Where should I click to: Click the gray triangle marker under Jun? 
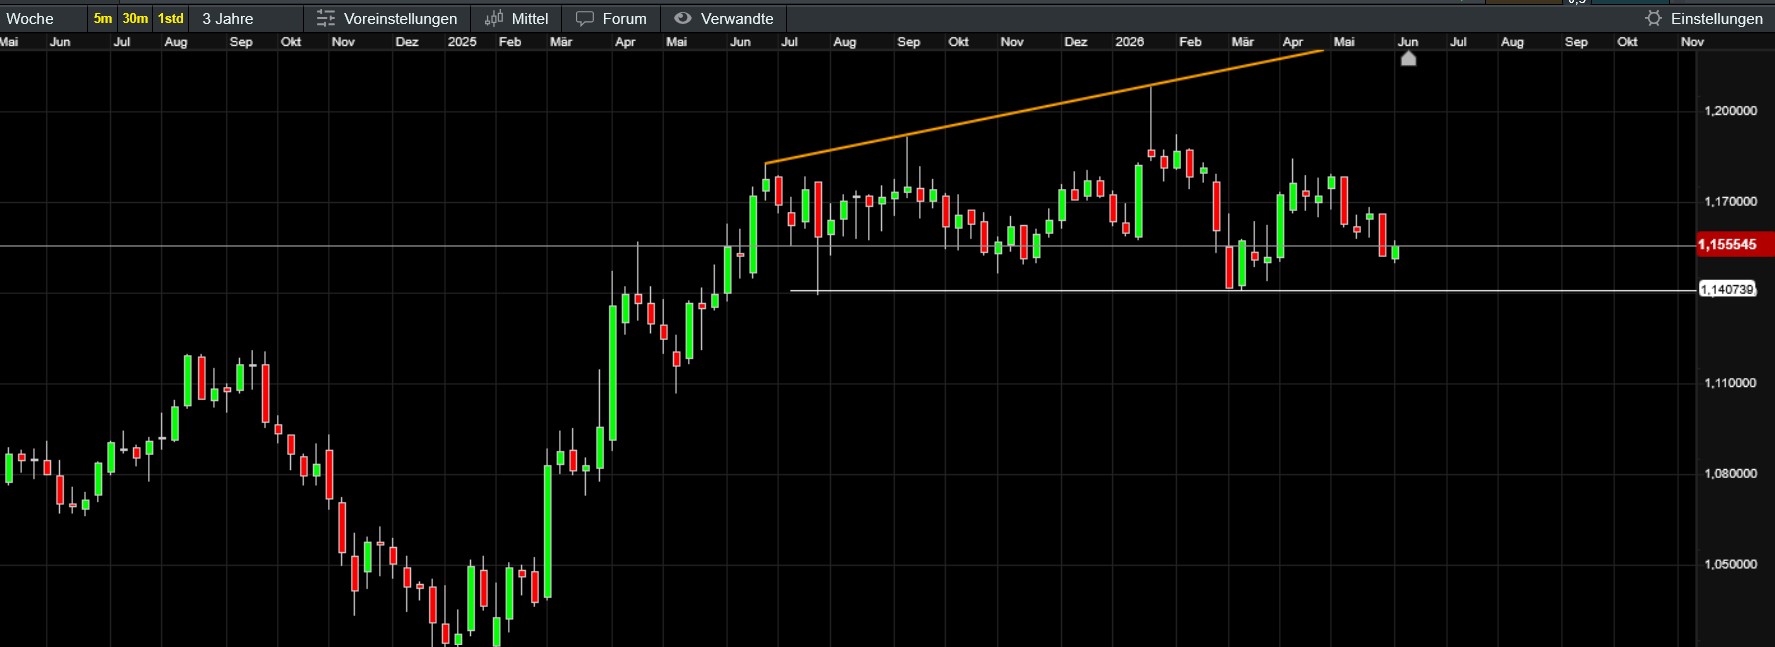pyautogui.click(x=1408, y=59)
